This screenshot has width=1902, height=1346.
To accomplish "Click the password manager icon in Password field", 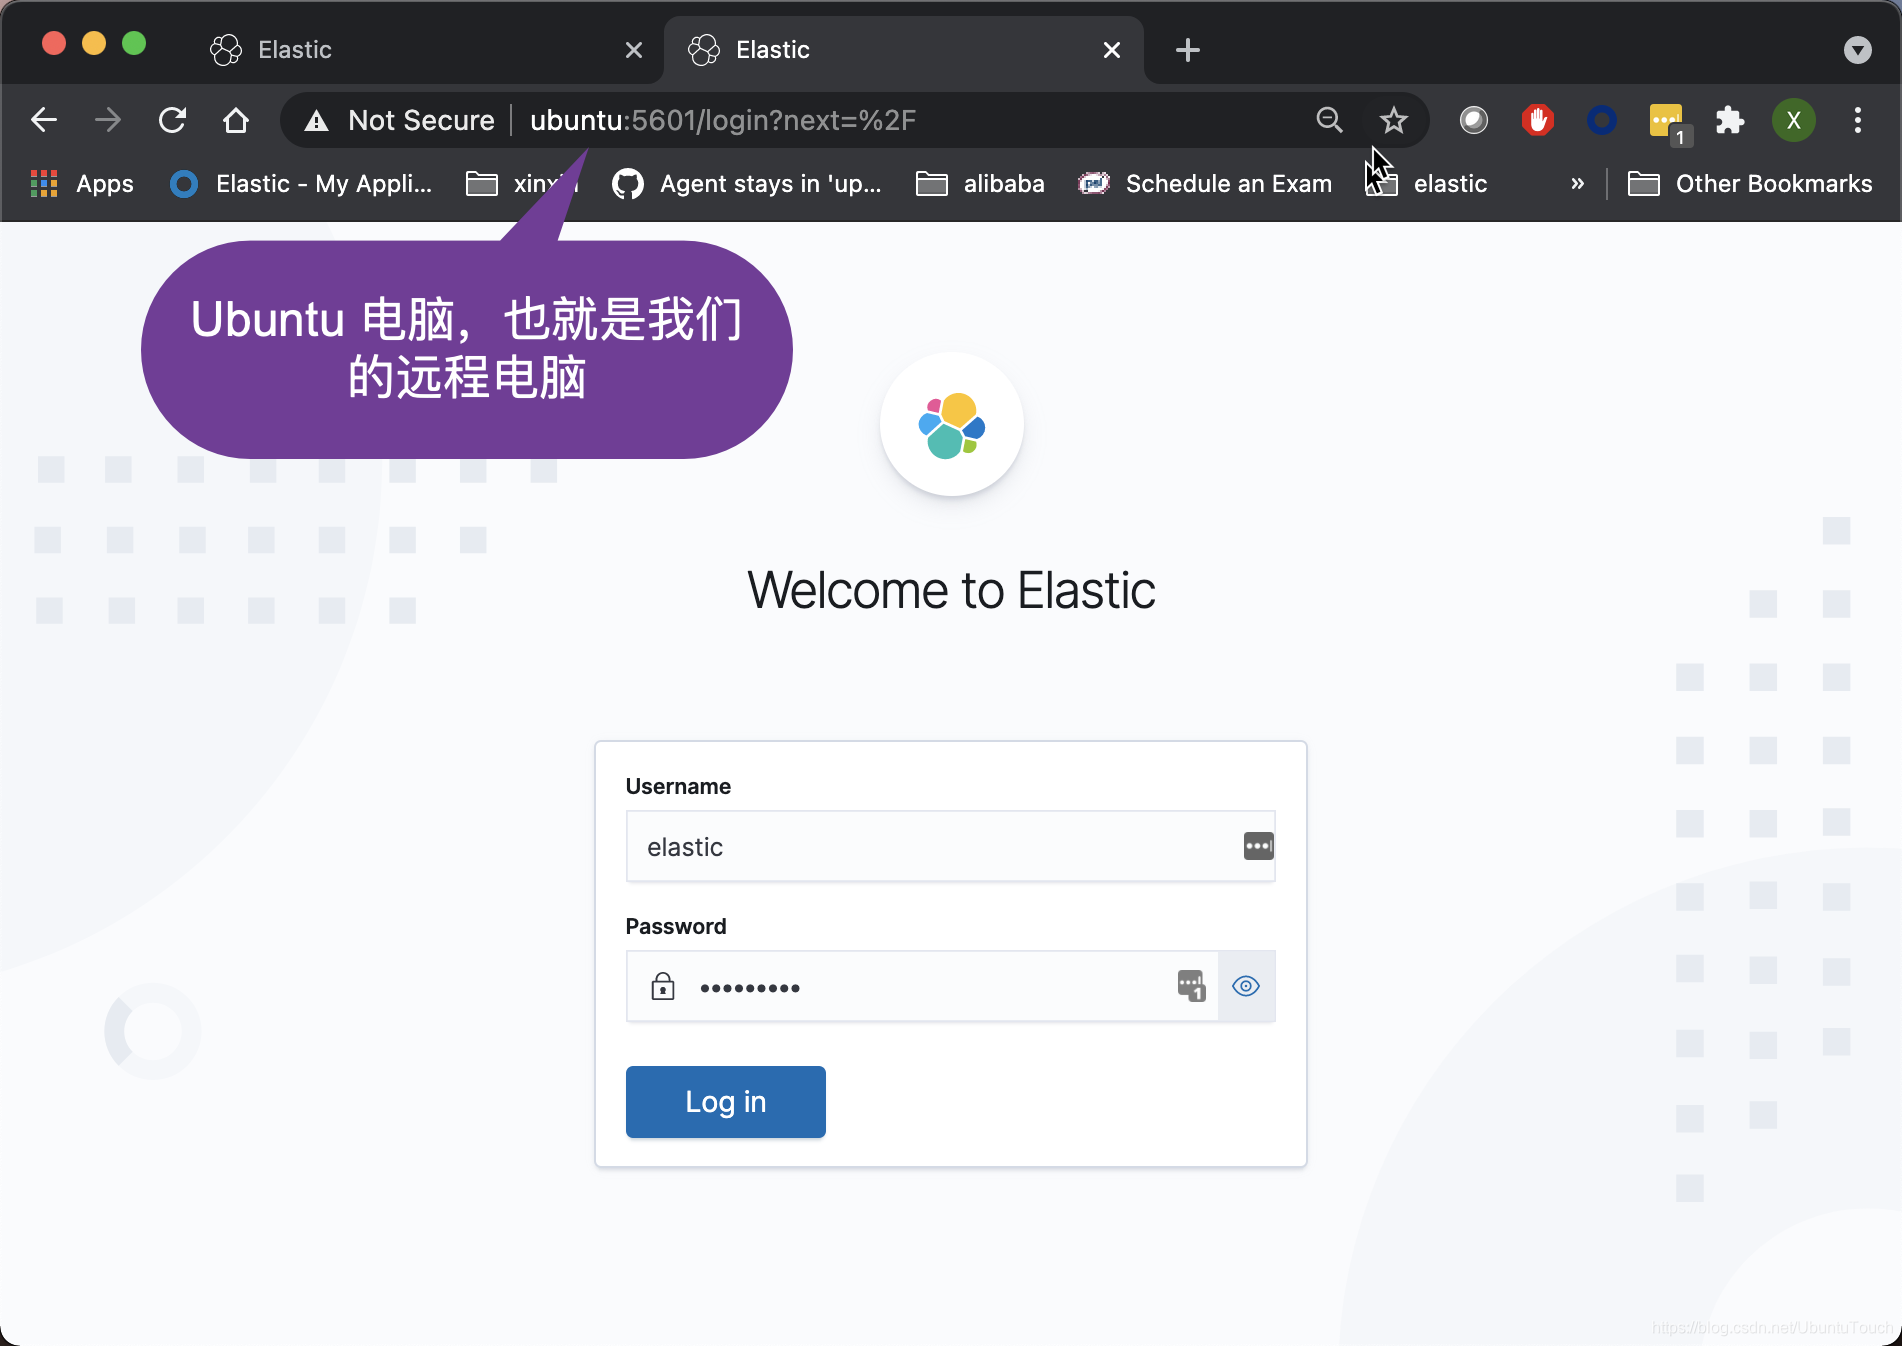I will click(x=1191, y=986).
